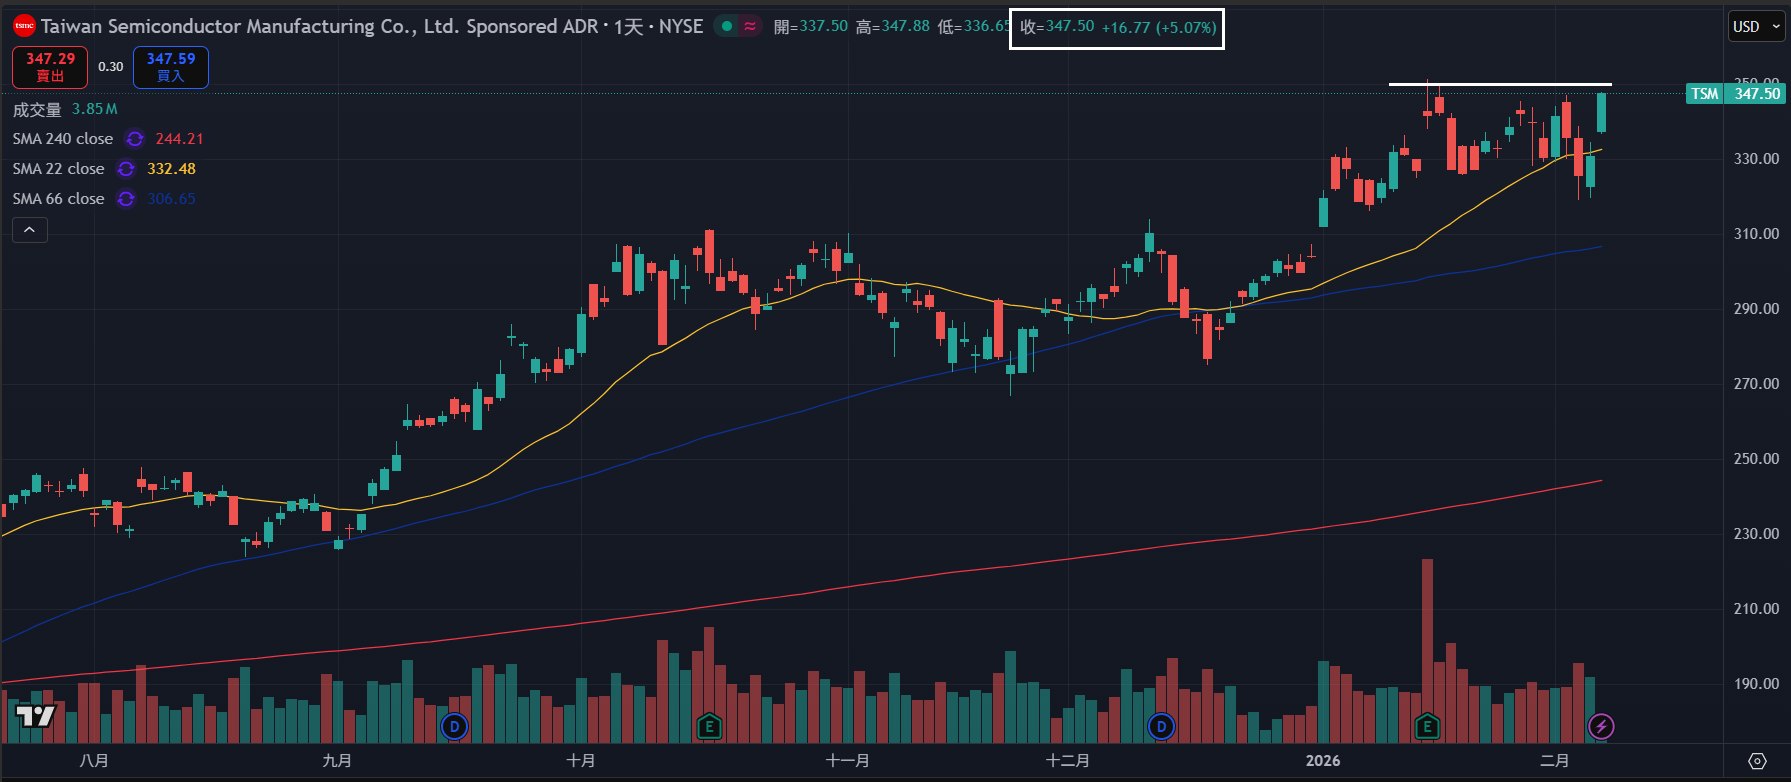Viewport: 1791px width, 782px height.
Task: Click the purple refresh icon beside SMA 66
Action: tap(126, 199)
